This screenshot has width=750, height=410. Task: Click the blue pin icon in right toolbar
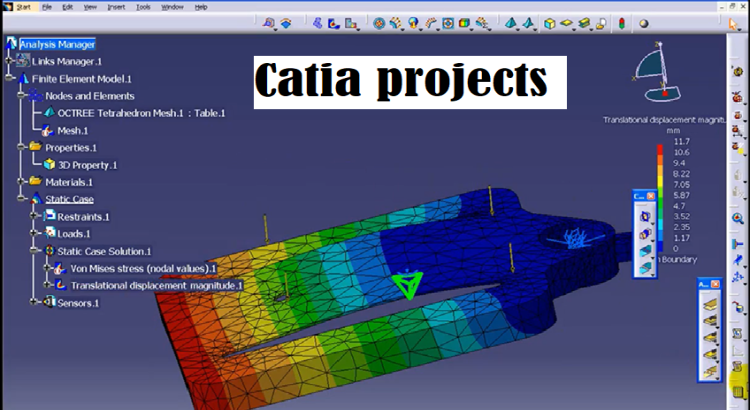[738, 260]
